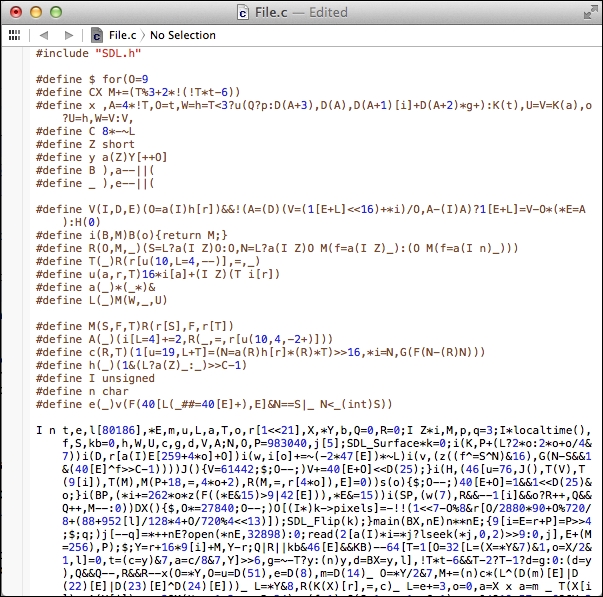
Task: Open the related items grid menu
Action: pyautogui.click(x=14, y=35)
